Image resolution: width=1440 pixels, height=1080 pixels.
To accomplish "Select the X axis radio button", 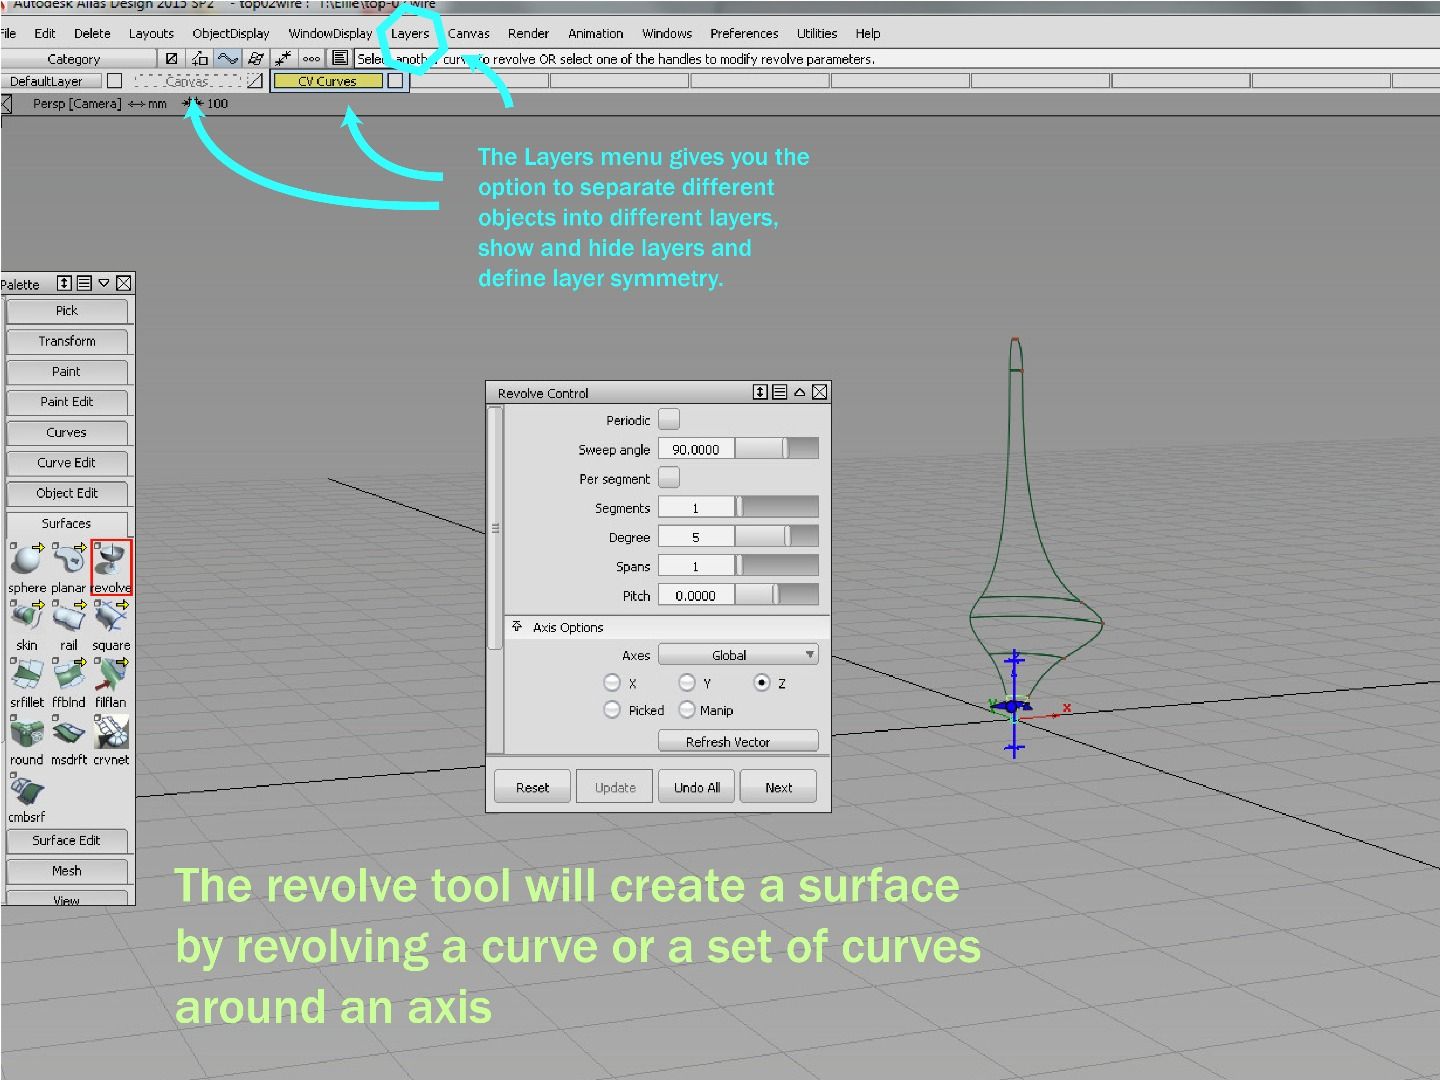I will [x=612, y=683].
